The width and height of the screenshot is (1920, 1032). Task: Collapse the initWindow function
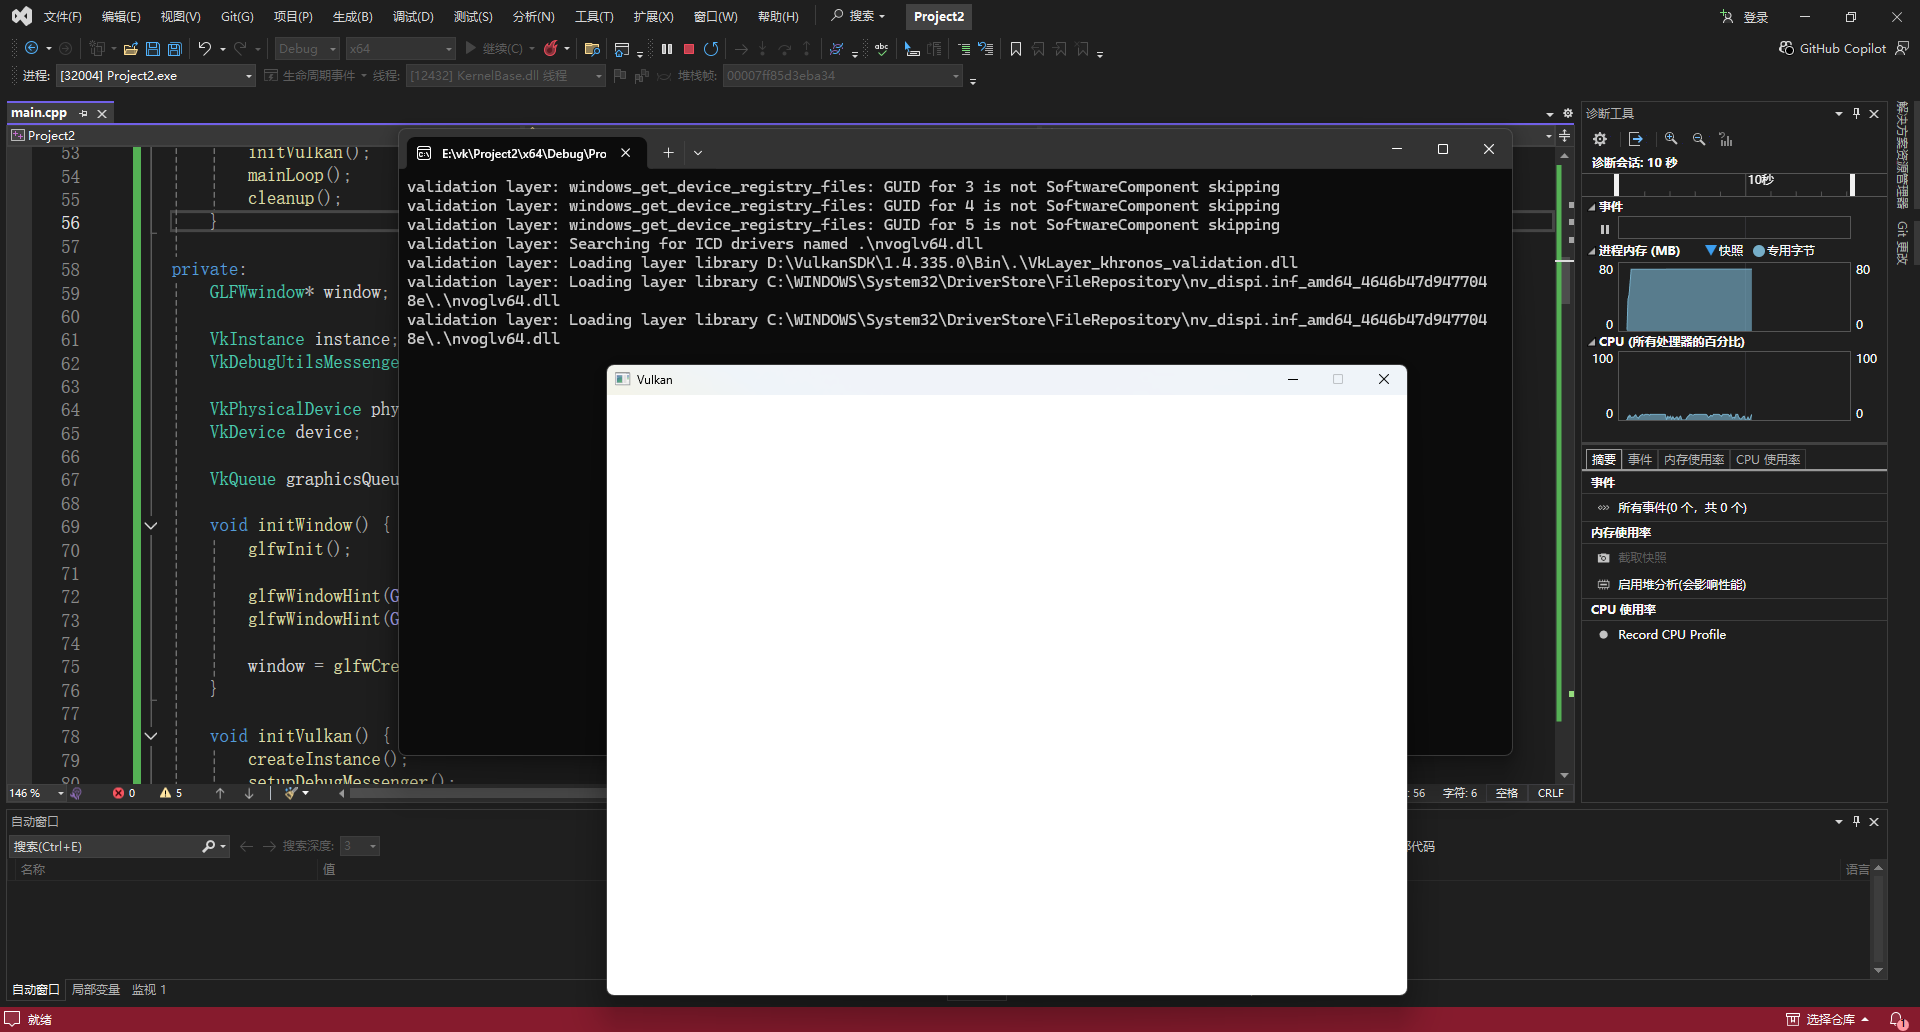pyautogui.click(x=151, y=525)
